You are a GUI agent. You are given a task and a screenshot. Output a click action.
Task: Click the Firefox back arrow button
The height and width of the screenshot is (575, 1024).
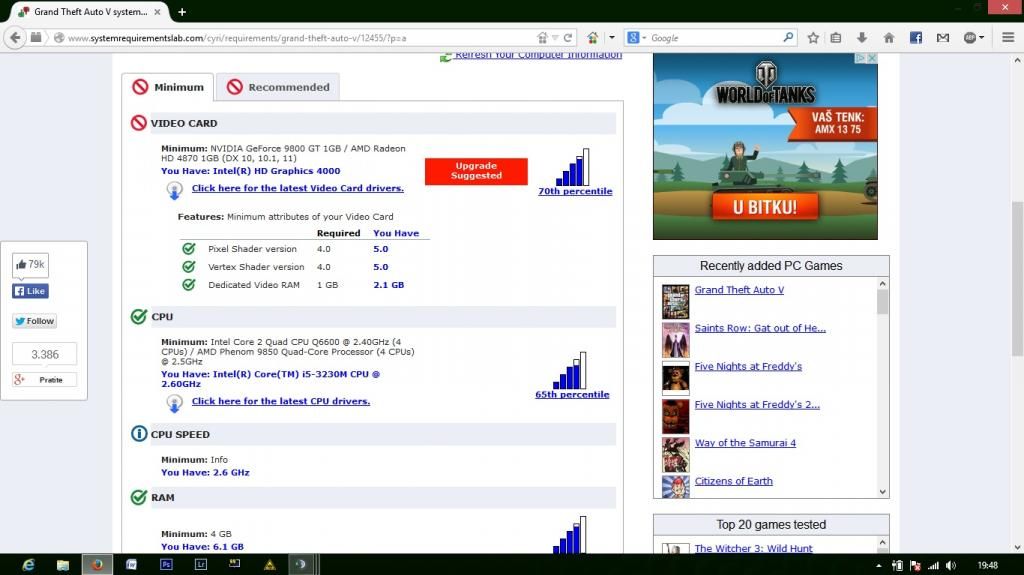(14, 38)
